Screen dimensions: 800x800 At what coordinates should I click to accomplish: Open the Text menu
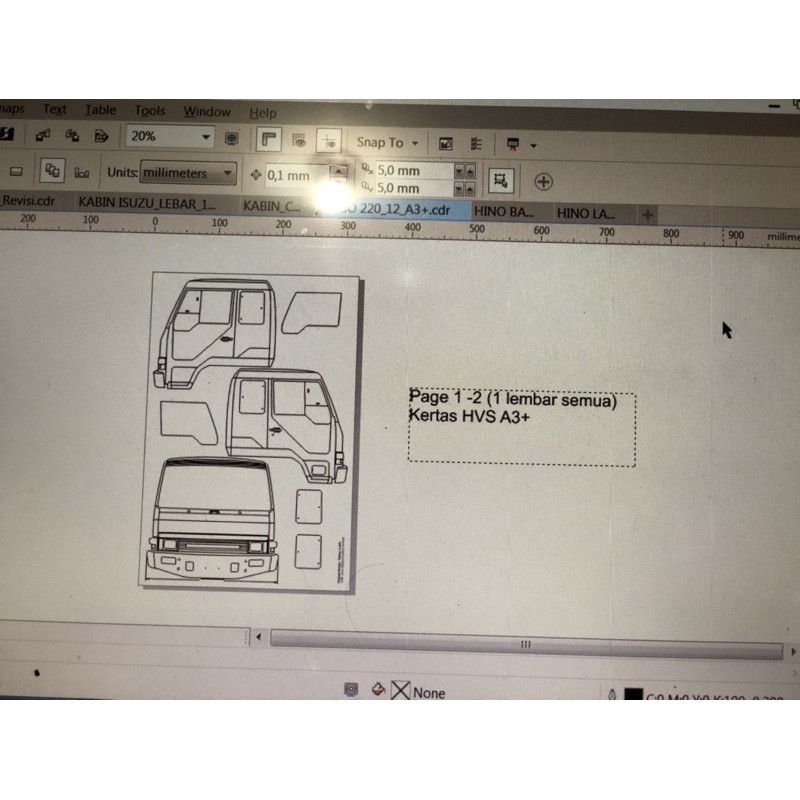pos(55,110)
